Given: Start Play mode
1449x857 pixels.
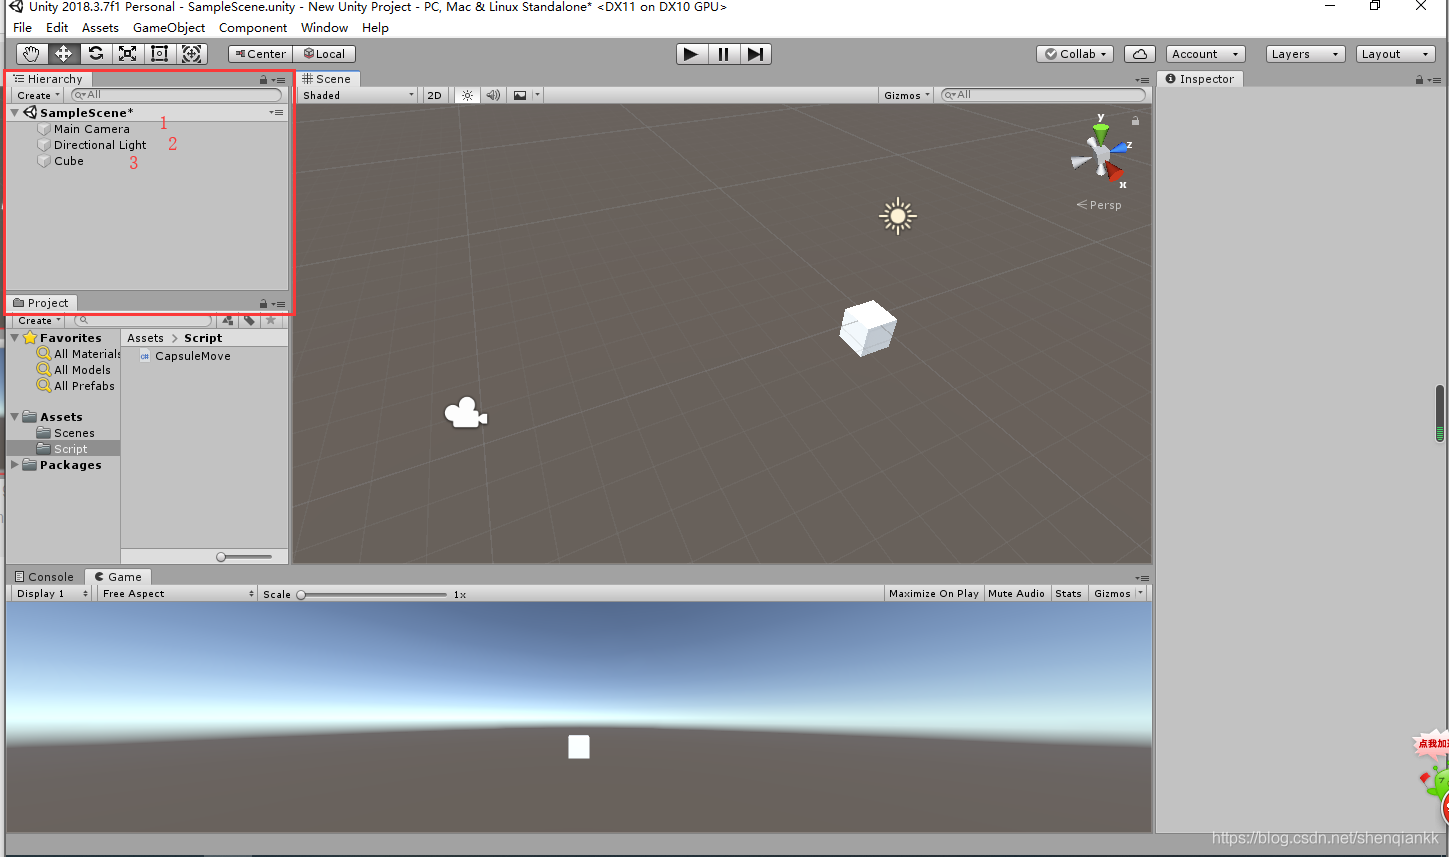Looking at the screenshot, I should click(x=691, y=54).
